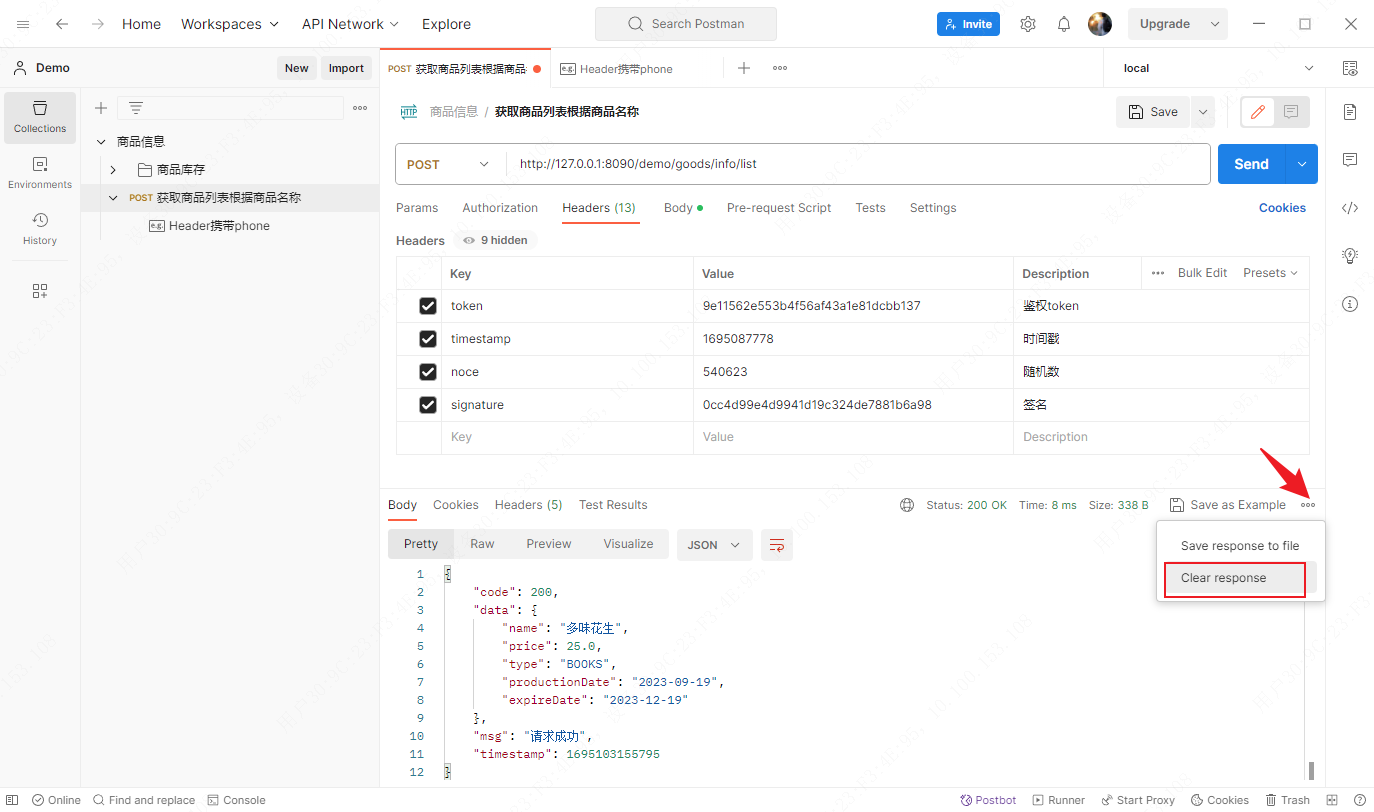The image size is (1374, 812).
Task: Open the Collections sidebar panel
Action: 40,117
